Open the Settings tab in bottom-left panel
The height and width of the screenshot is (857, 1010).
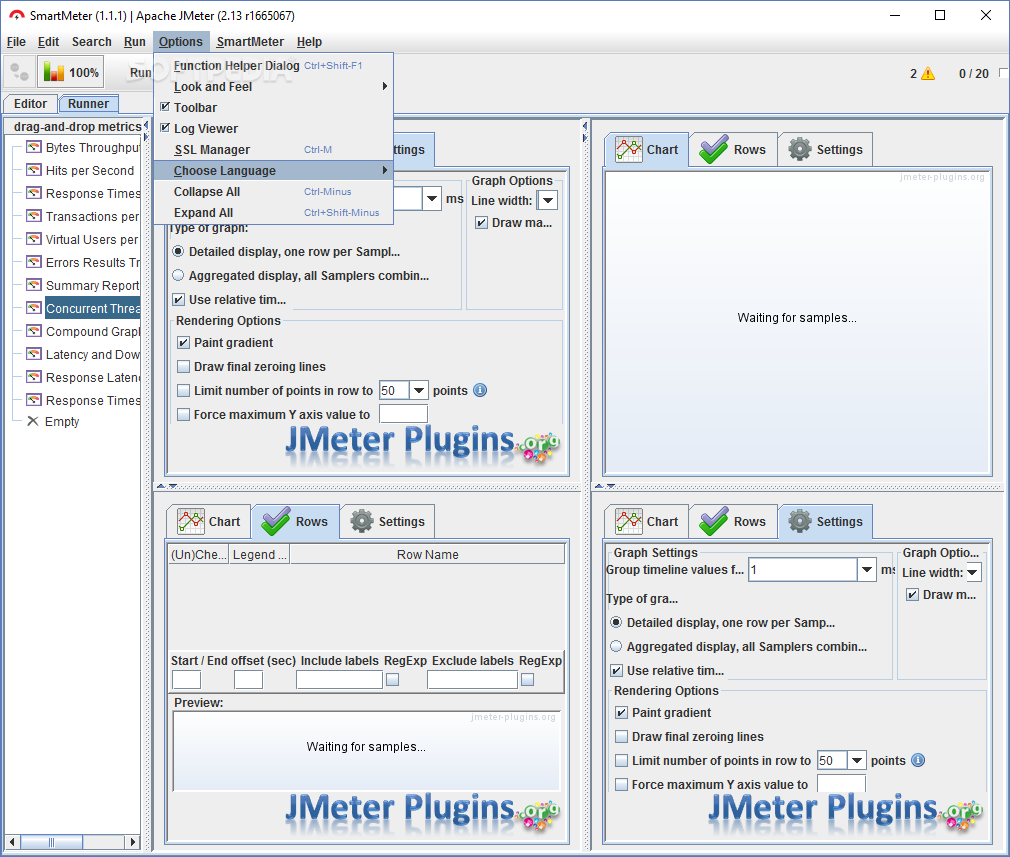(387, 521)
